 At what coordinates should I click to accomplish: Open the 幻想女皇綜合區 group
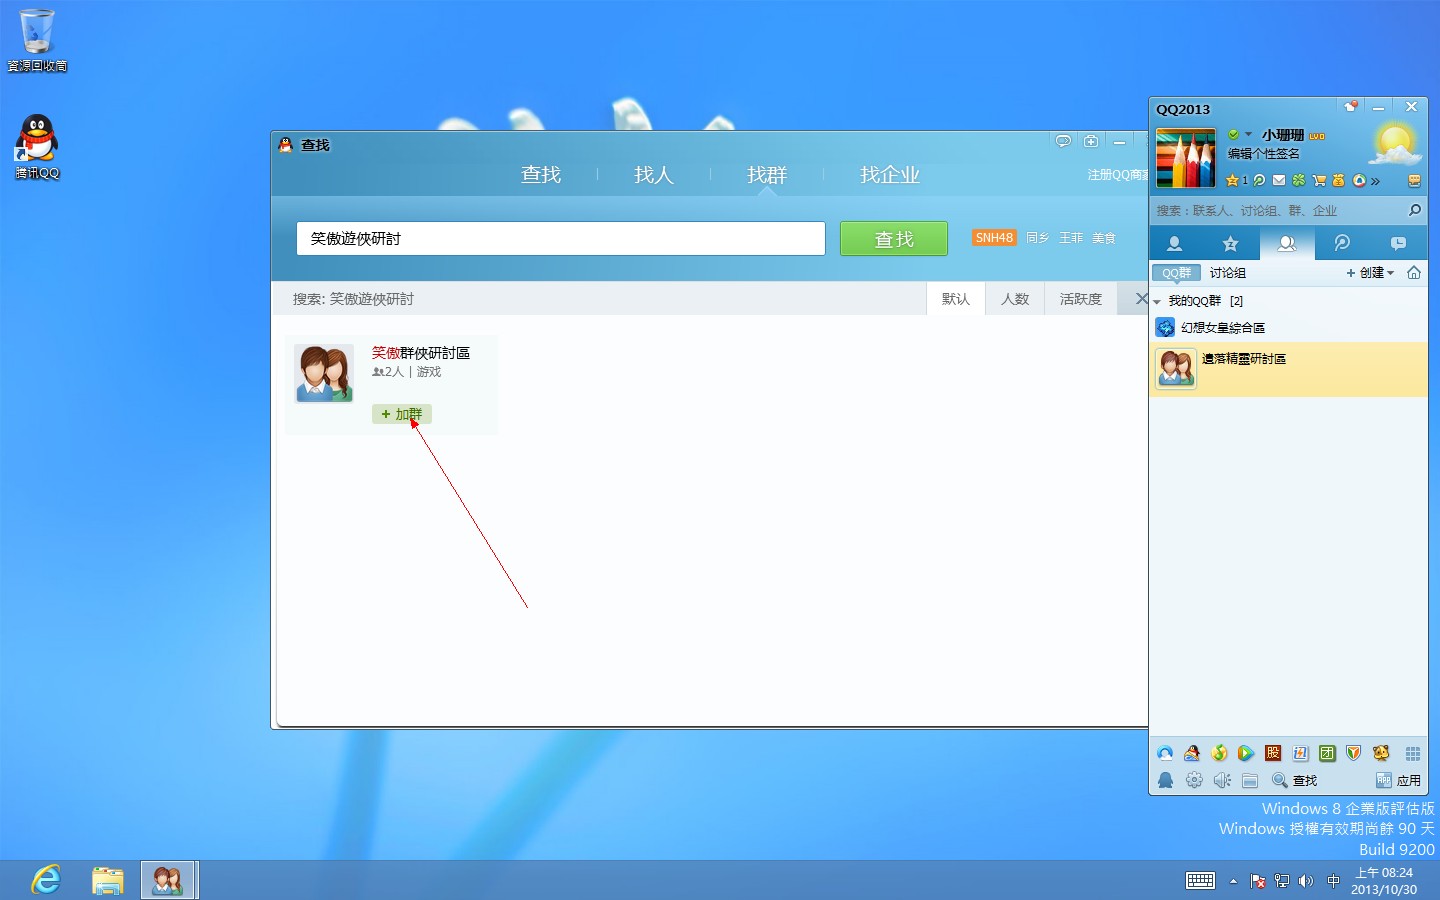(x=1288, y=328)
